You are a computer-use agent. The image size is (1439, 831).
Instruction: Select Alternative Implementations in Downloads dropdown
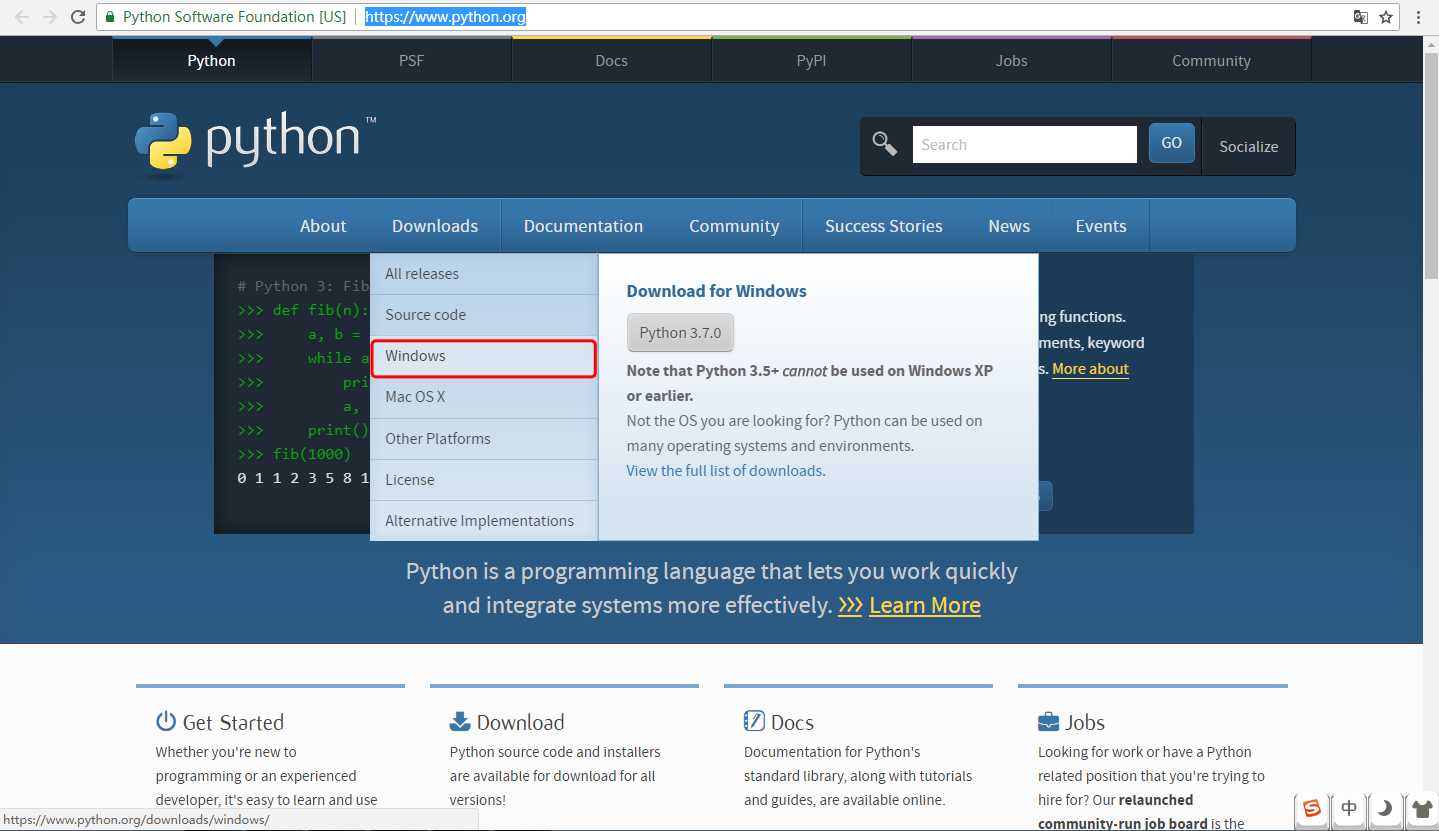[x=484, y=521]
